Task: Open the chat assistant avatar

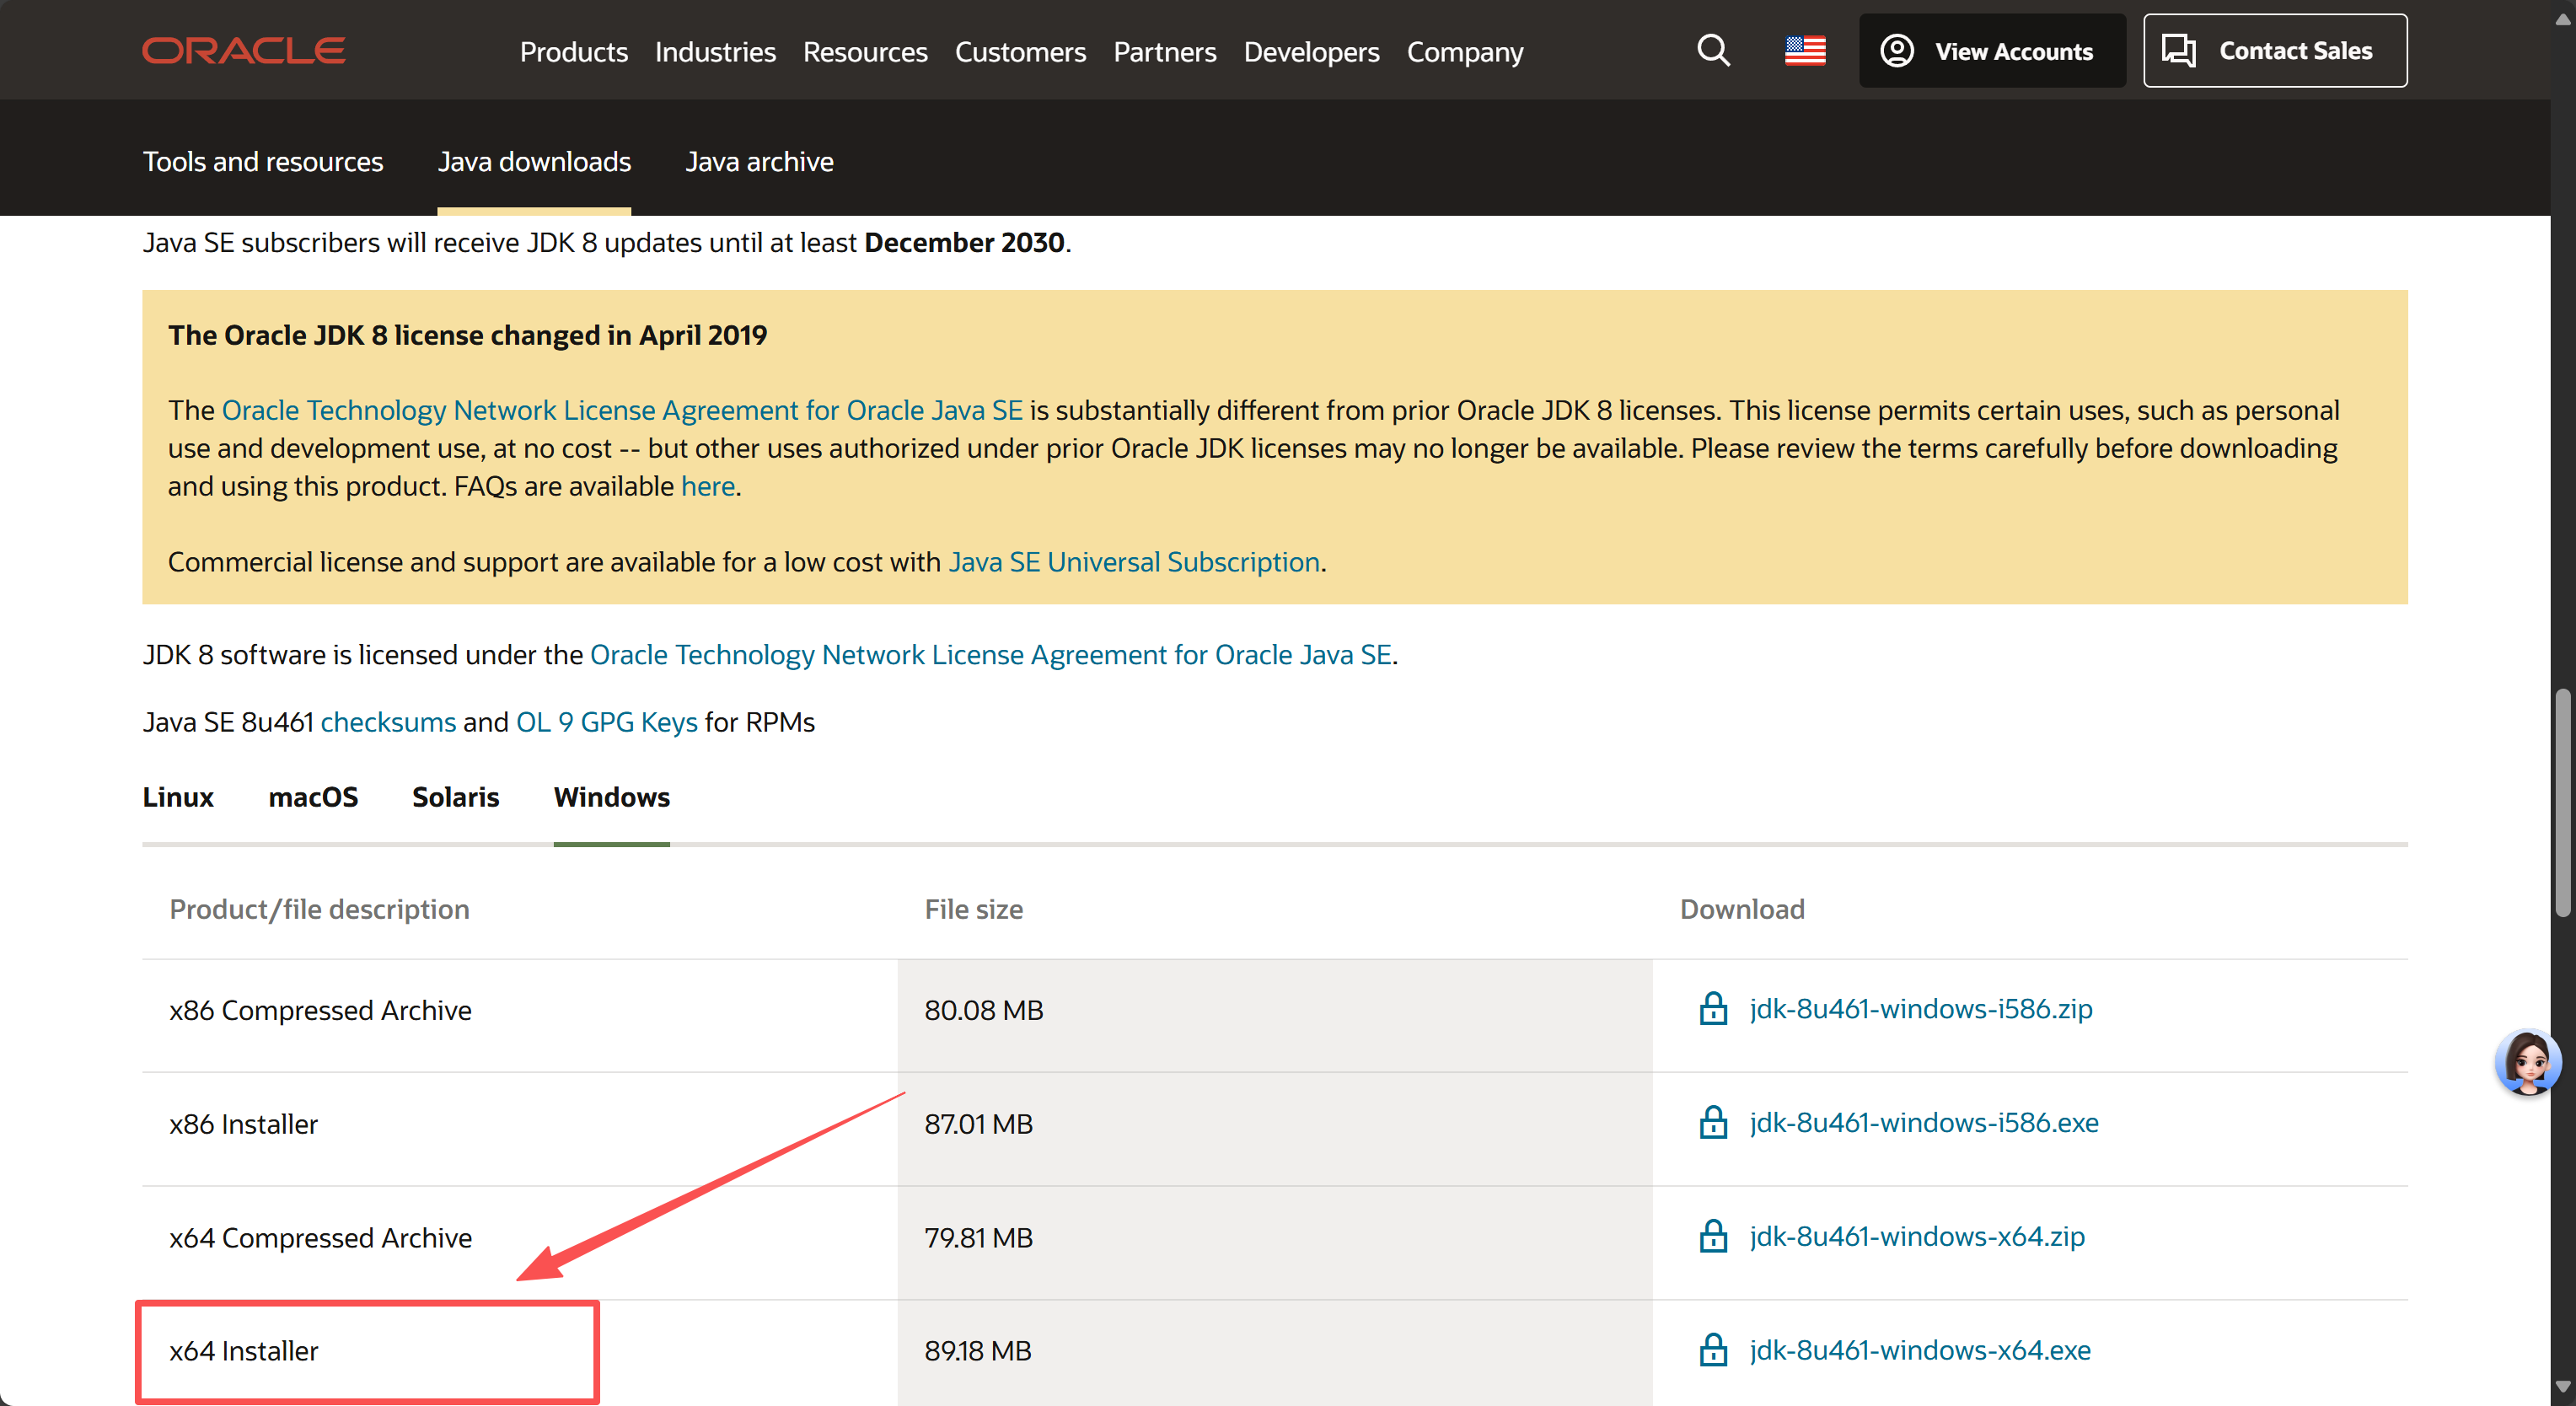Action: coord(2527,1063)
